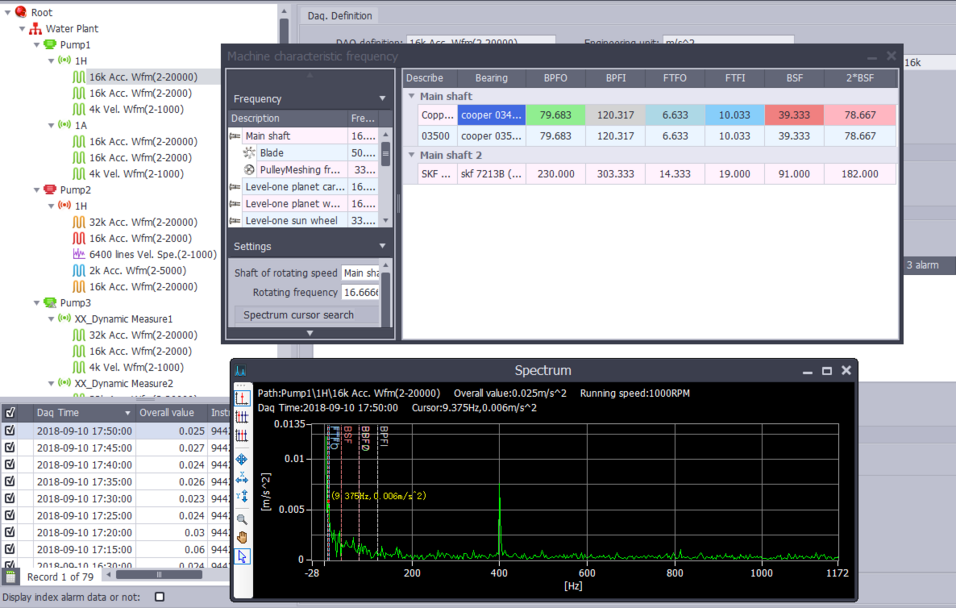Screen dimensions: 956x608
Task: Click the Y-axis scaling icon in Spectrum toolbar
Action: 243,497
